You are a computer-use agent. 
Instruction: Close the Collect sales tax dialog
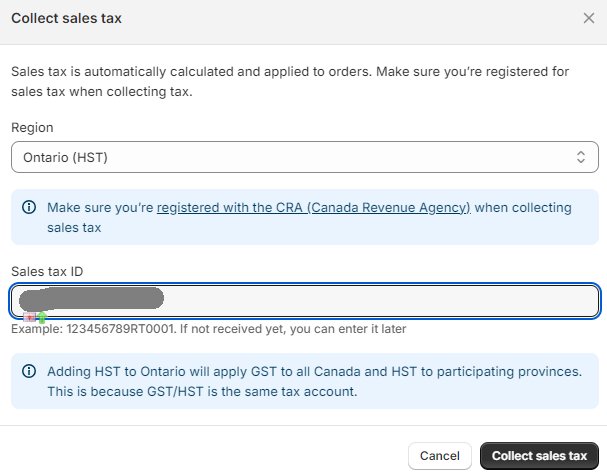(588, 18)
